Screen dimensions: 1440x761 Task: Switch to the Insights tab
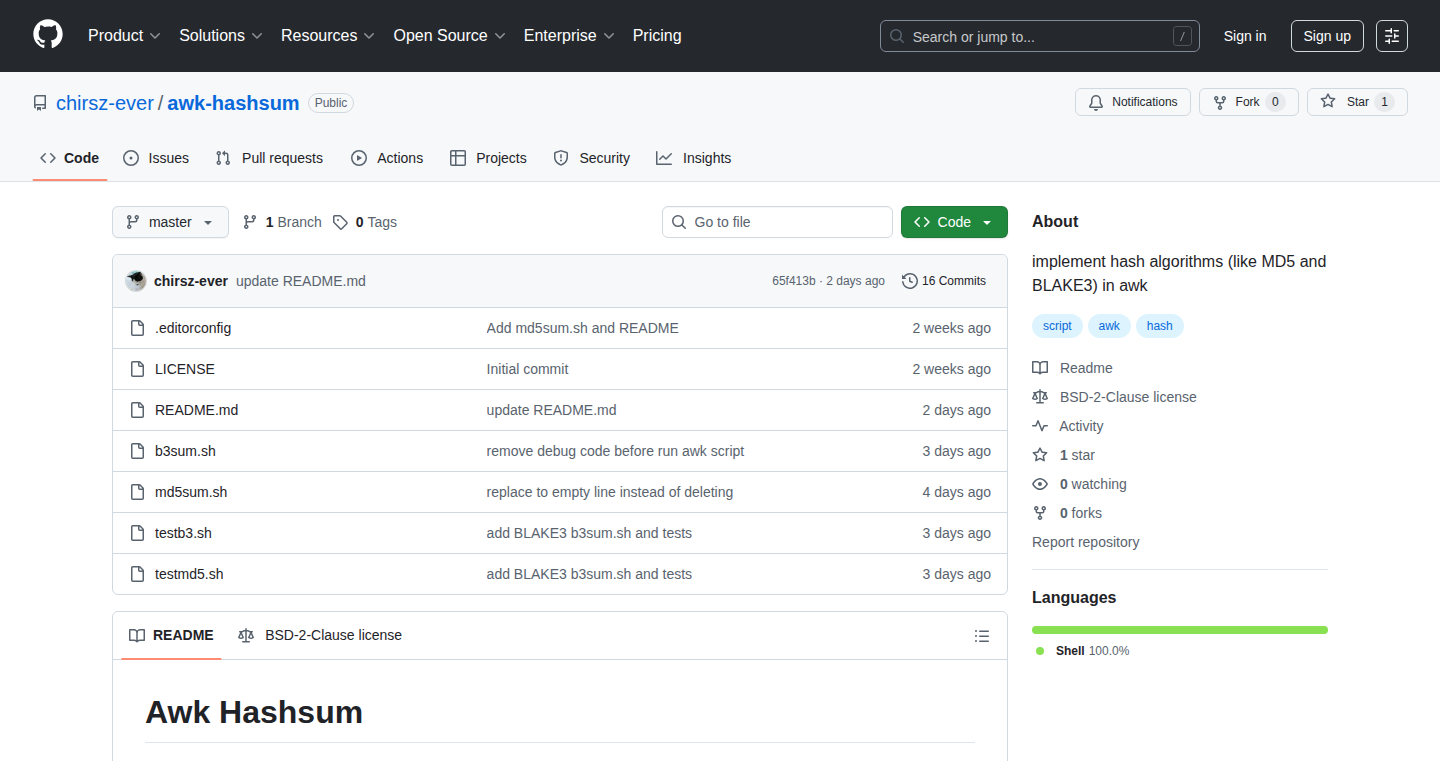point(694,158)
